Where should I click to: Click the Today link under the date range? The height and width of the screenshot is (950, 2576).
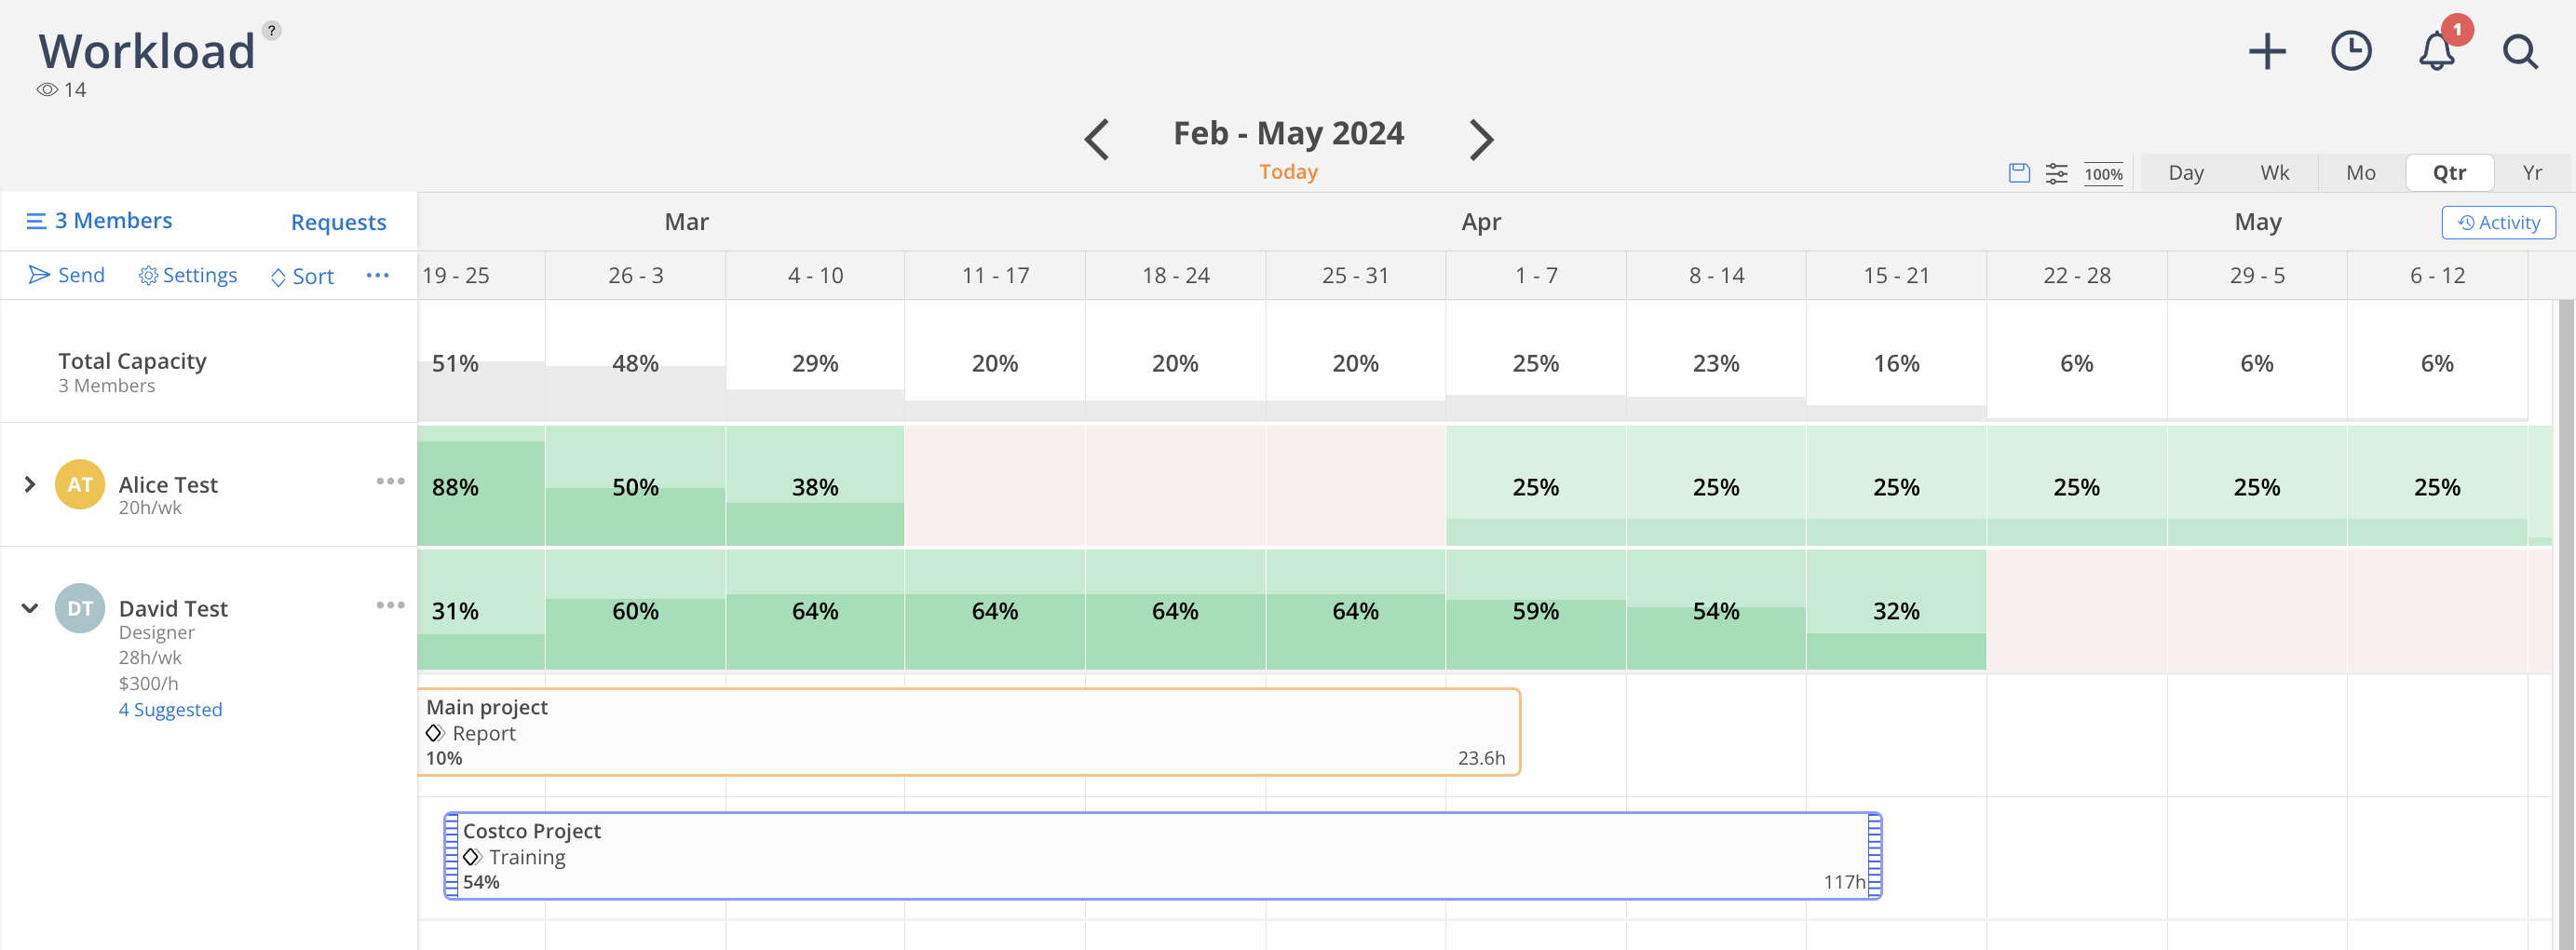click(1288, 171)
